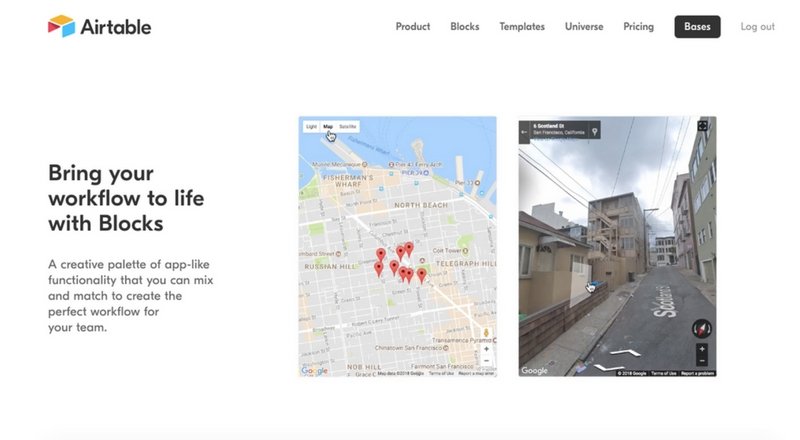Click Terms of Use in Street View

click(664, 373)
